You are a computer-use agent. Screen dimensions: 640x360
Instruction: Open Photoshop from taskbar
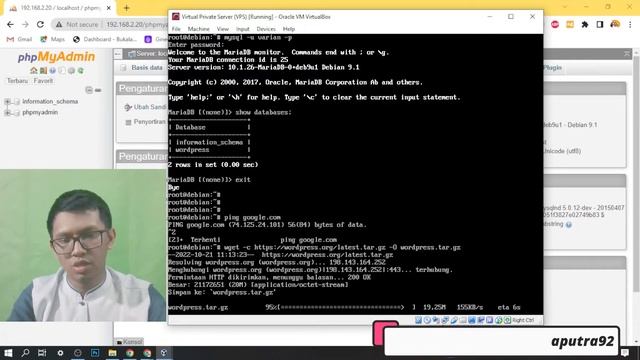[95, 353]
